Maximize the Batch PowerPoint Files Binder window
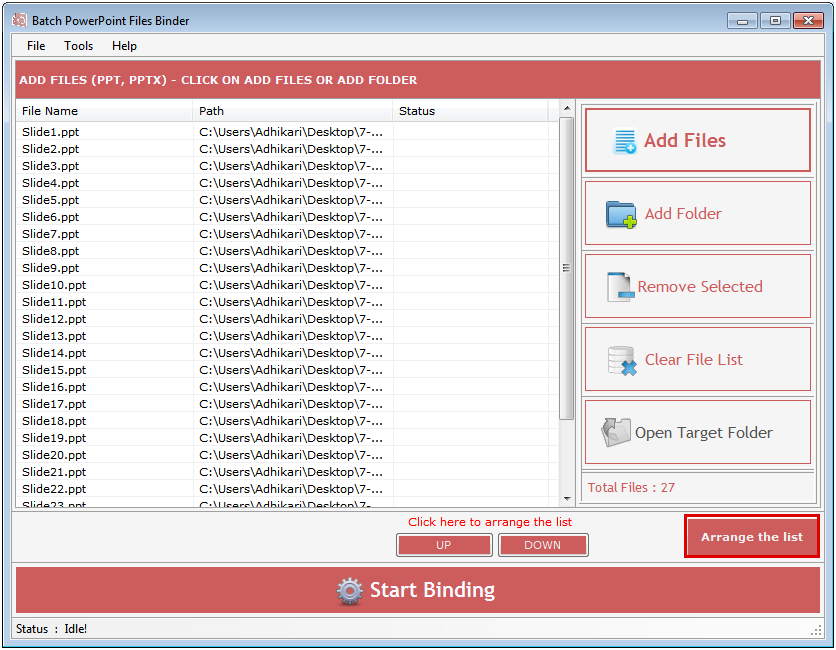Image resolution: width=836 pixels, height=650 pixels. pyautogui.click(x=775, y=21)
